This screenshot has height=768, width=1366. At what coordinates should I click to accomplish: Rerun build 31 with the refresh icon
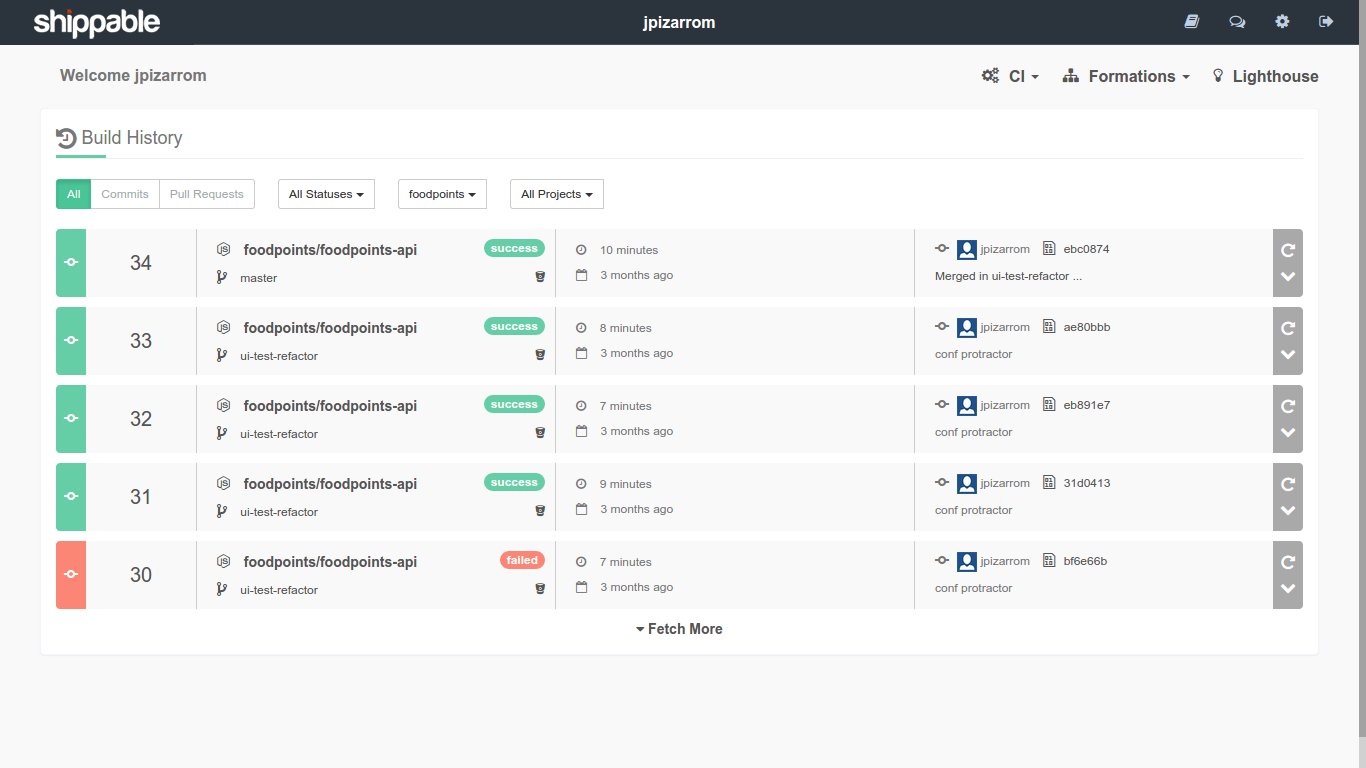1288,483
